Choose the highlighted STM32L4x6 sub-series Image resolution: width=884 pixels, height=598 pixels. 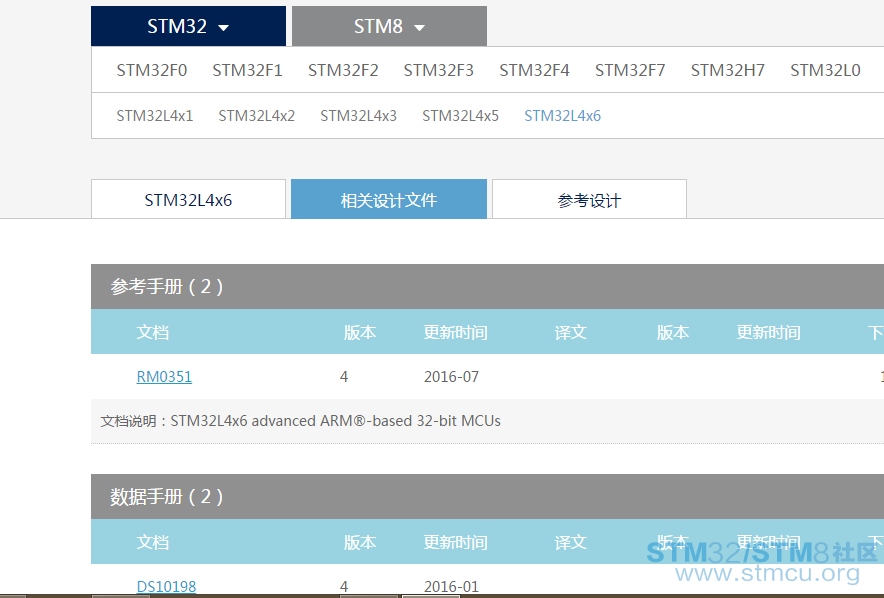tap(563, 116)
